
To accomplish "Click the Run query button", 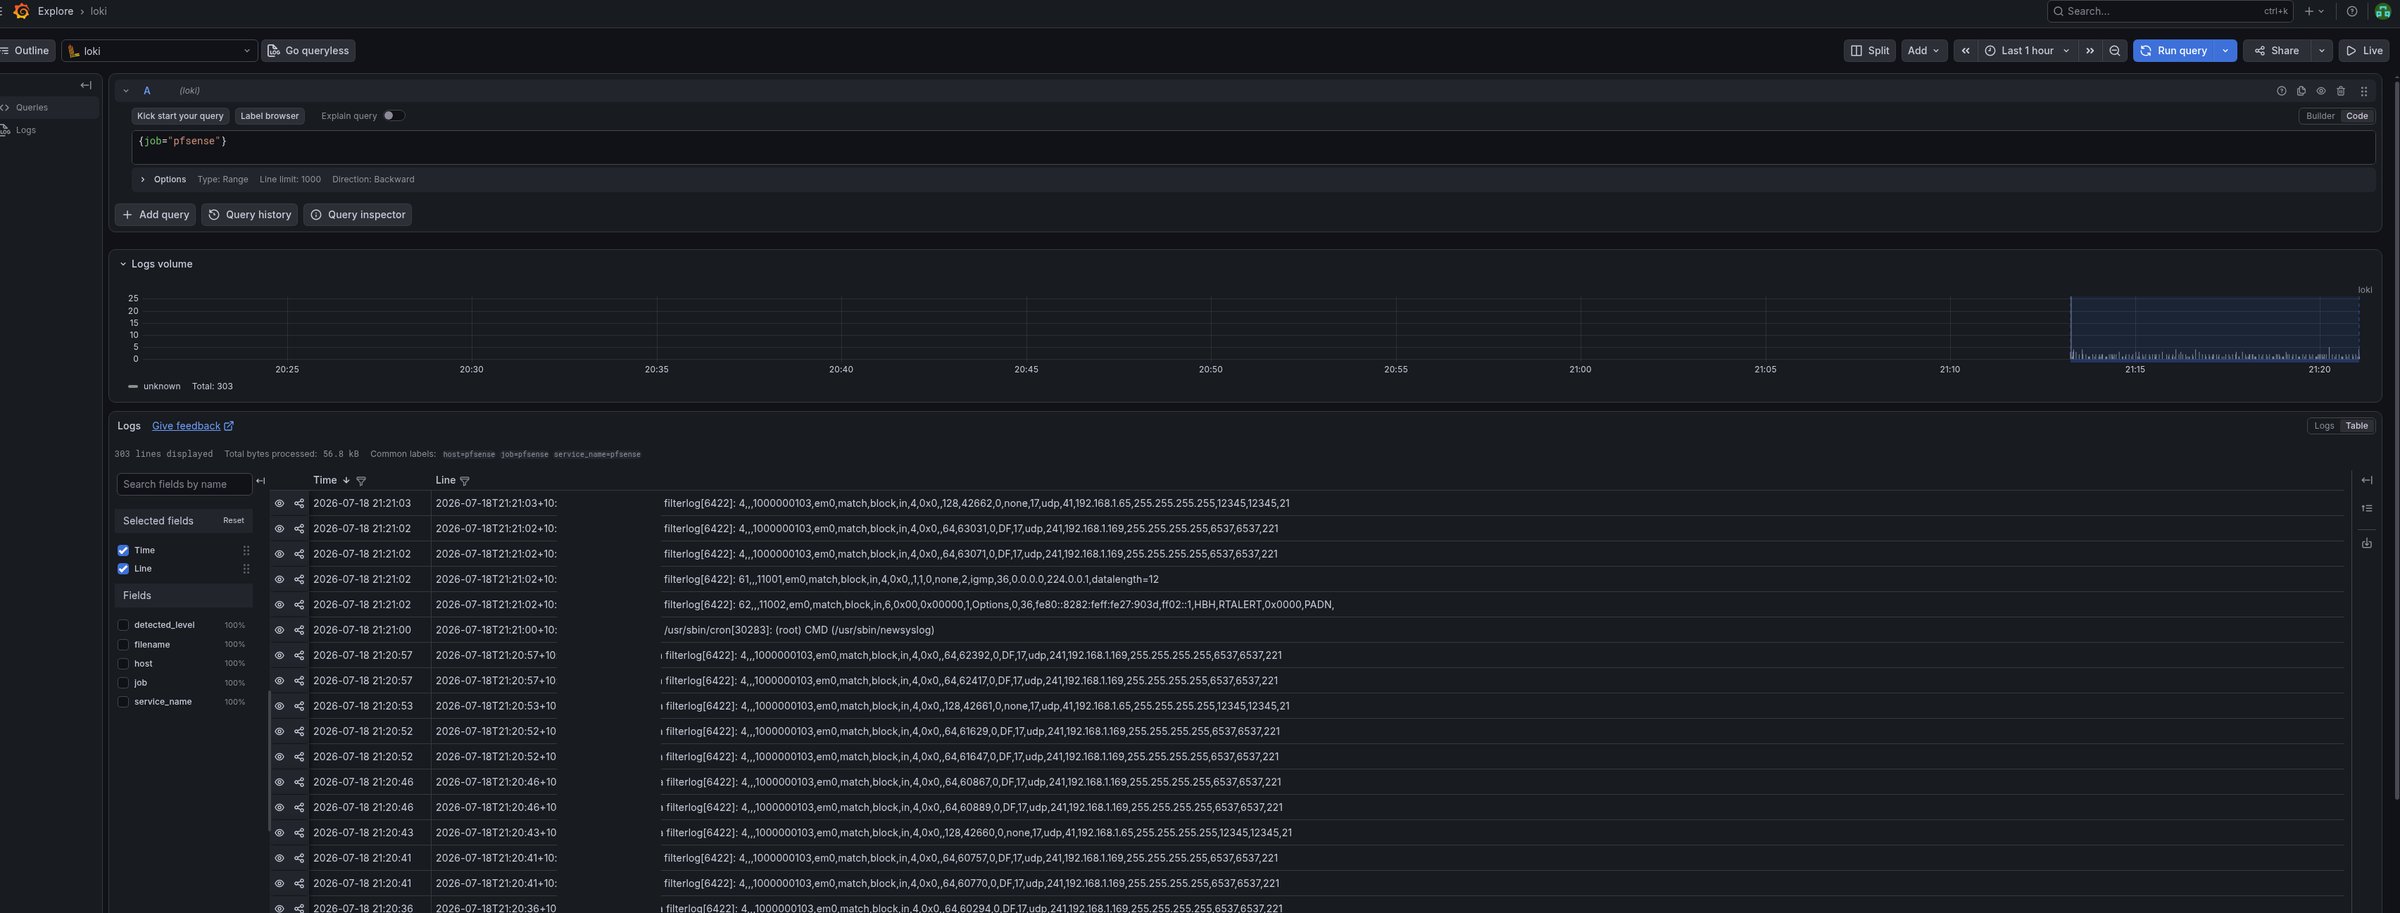I will click(x=2174, y=51).
